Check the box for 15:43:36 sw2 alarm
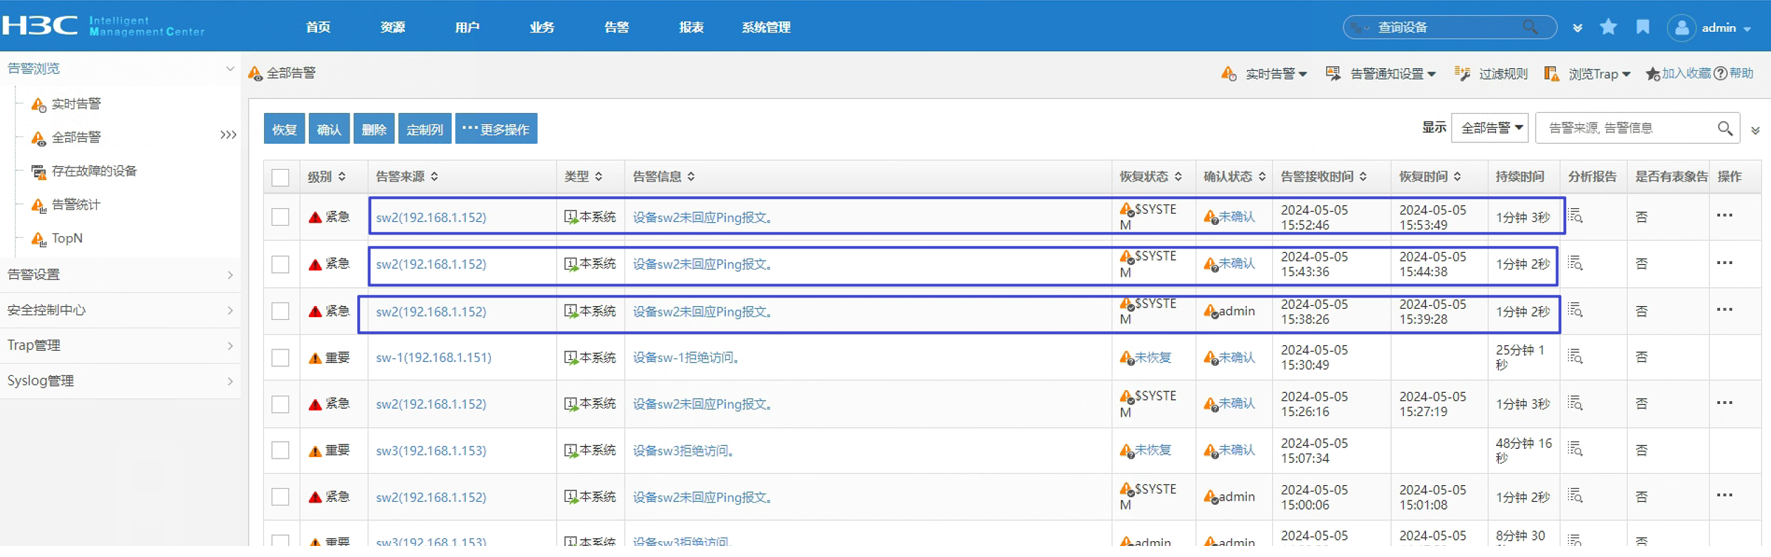Viewport: 1771px width, 557px height. tap(280, 264)
